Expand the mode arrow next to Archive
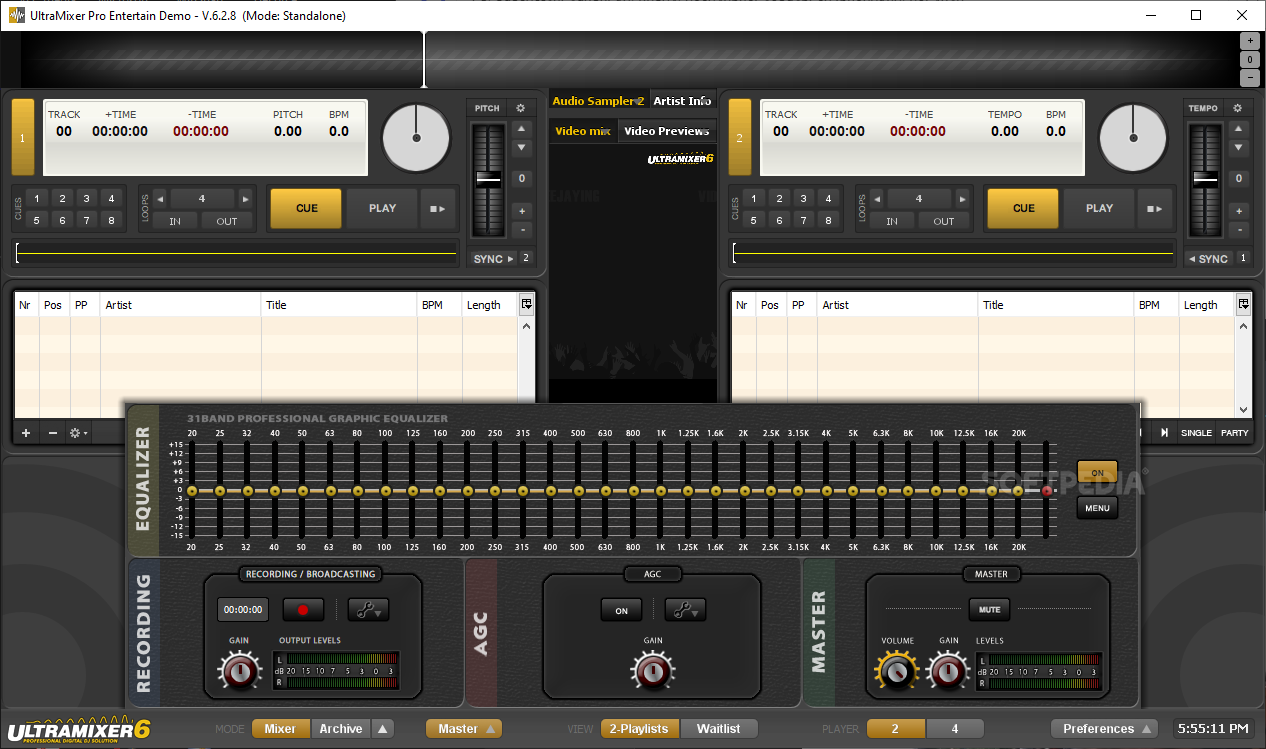The width and height of the screenshot is (1266, 749). pyautogui.click(x=384, y=729)
